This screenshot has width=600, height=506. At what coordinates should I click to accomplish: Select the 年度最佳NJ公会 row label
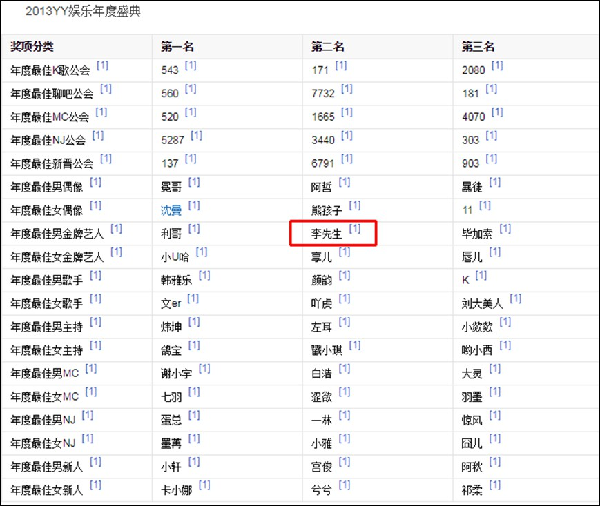(x=48, y=140)
